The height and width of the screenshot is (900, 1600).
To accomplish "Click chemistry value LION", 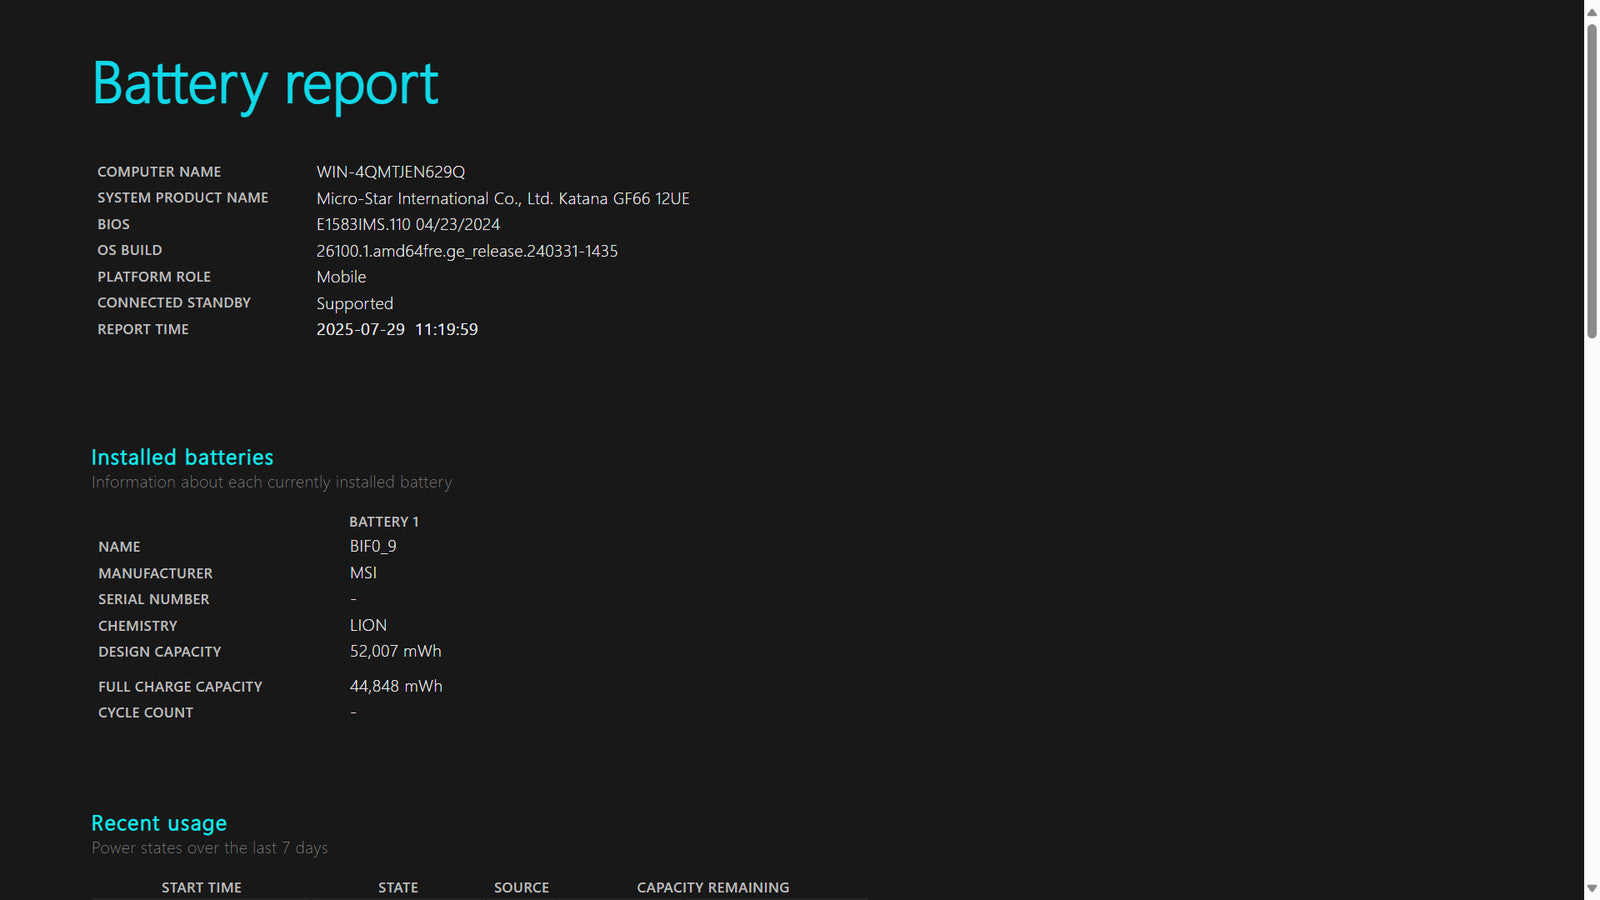I will coord(368,625).
